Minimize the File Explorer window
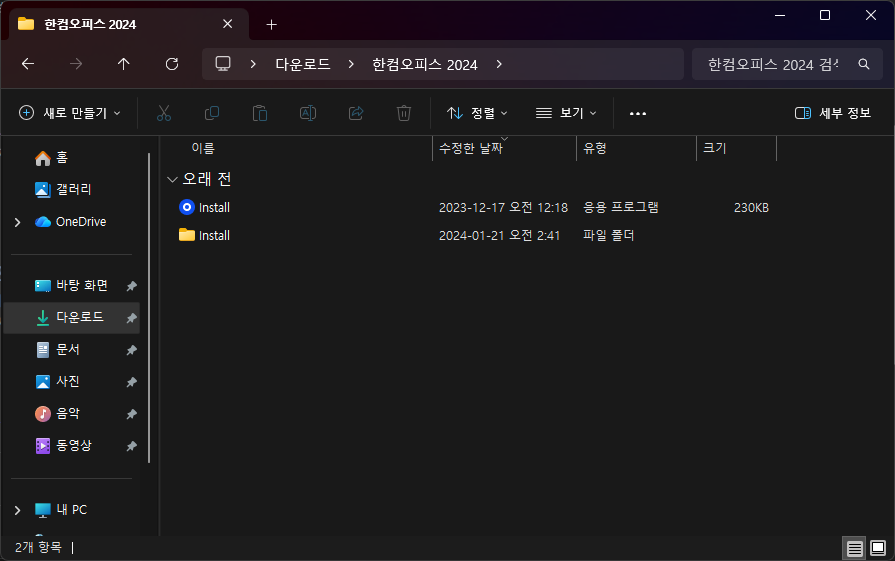Screen dimensions: 895x561 780,15
